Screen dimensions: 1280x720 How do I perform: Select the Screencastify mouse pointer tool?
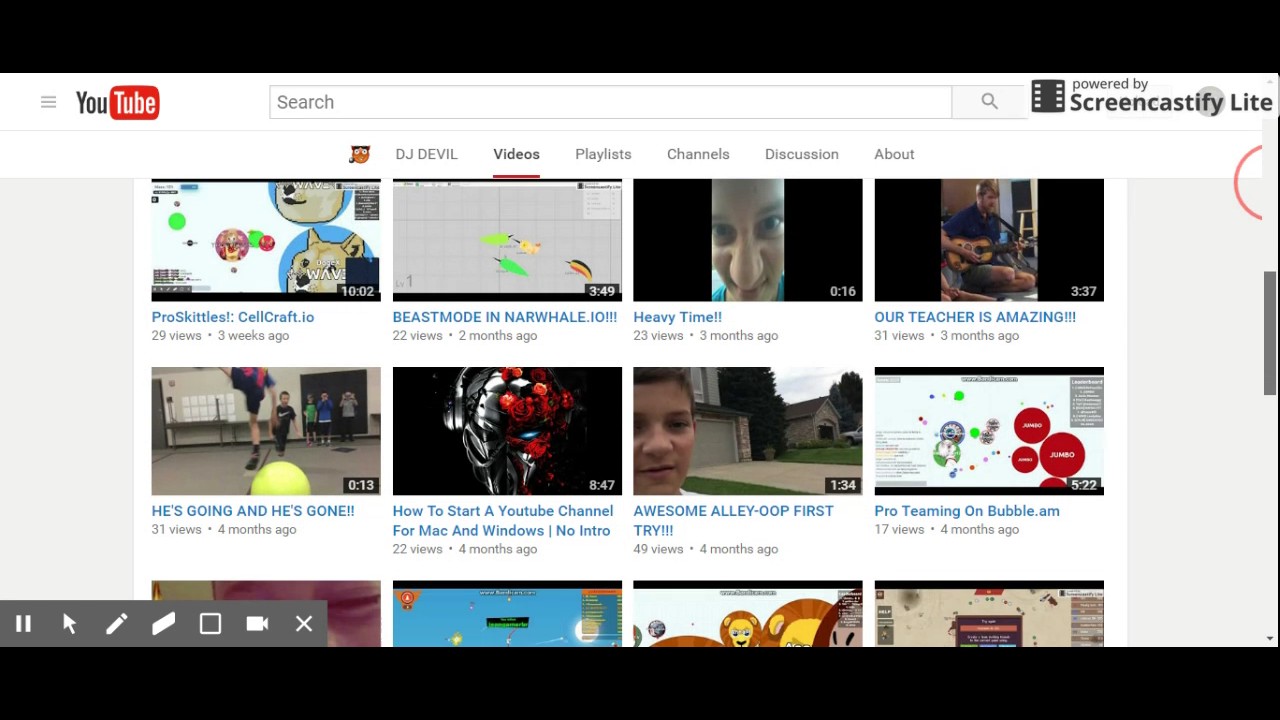point(70,624)
